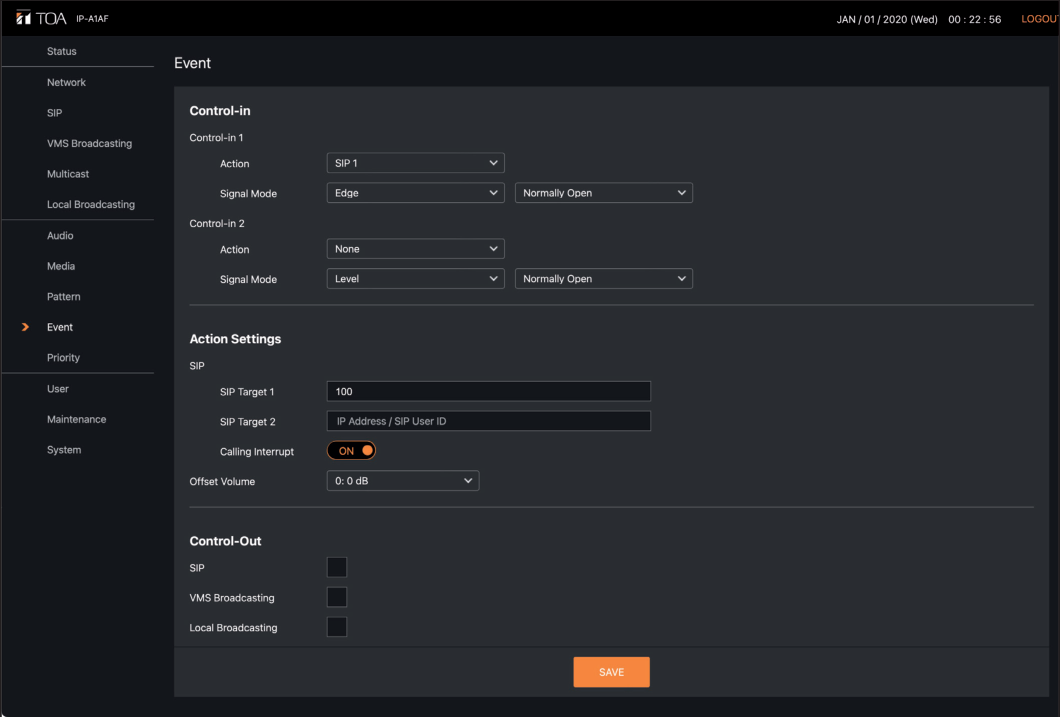Screen dimensions: 1060x717
Task: Go to the Network settings page
Action: [x=66, y=82]
